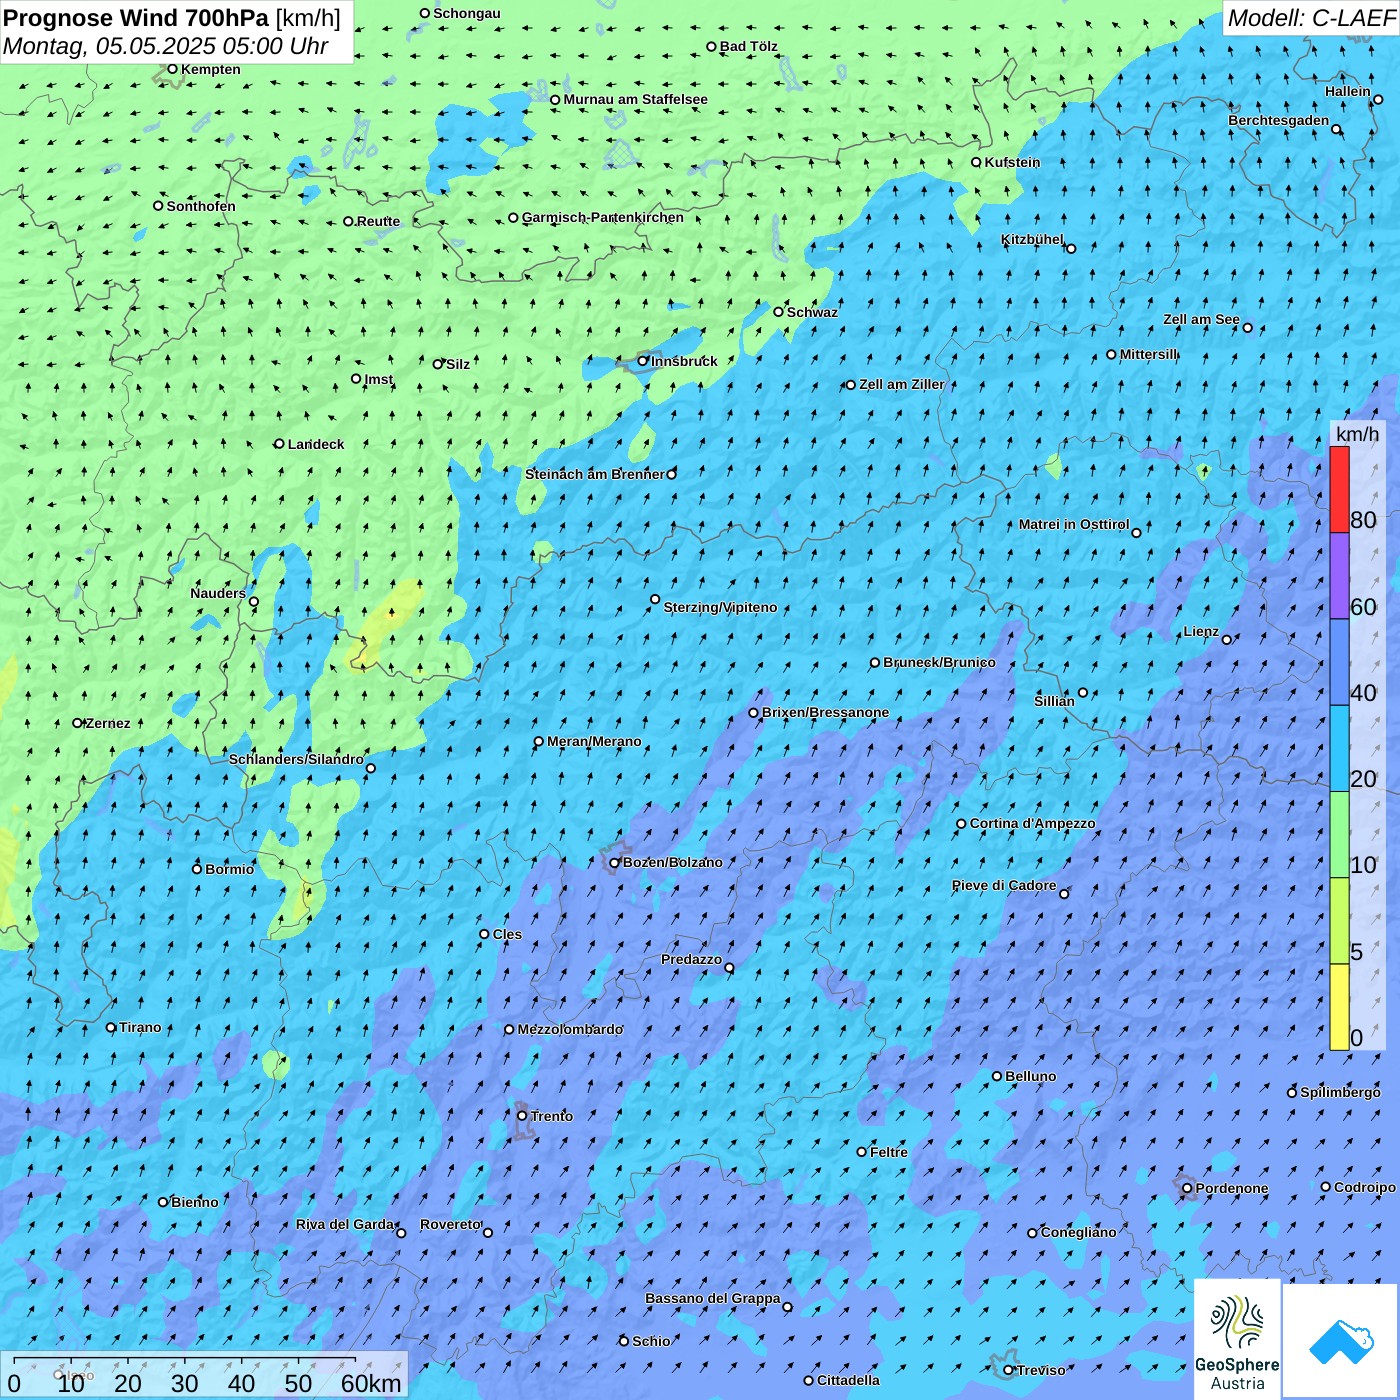The width and height of the screenshot is (1400, 1400).
Task: Click the 'Bassano del Grappa' label
Action: tap(712, 1298)
